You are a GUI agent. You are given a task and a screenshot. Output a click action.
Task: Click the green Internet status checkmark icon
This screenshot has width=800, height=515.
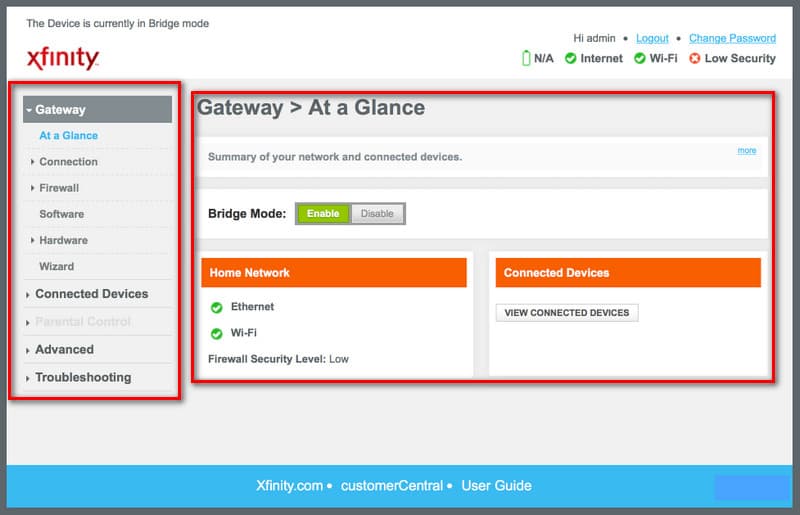[570, 59]
